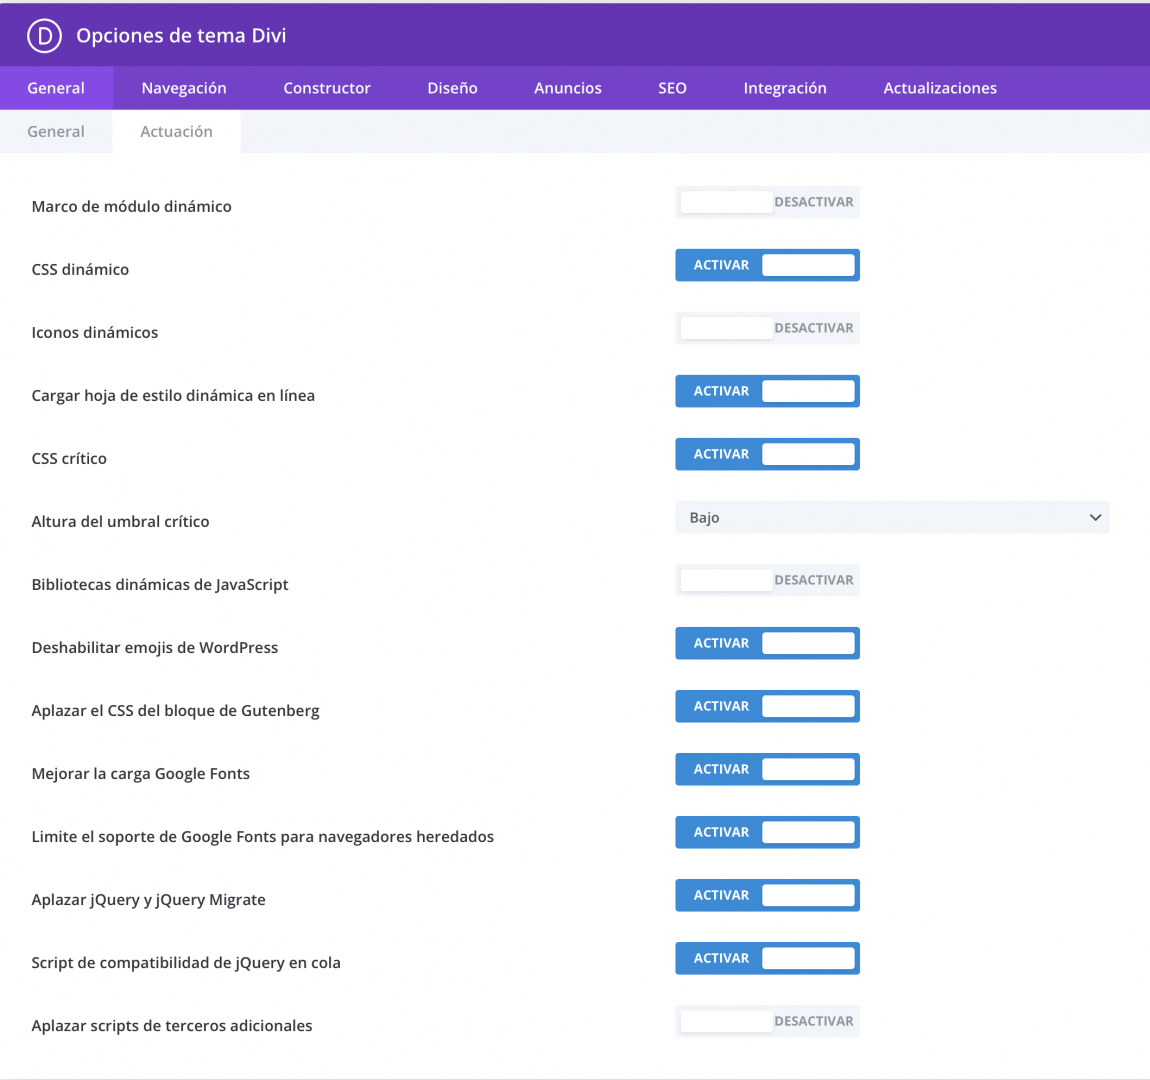Click the 'CSS crítico' label
This screenshot has width=1150, height=1080.
pyautogui.click(x=69, y=459)
